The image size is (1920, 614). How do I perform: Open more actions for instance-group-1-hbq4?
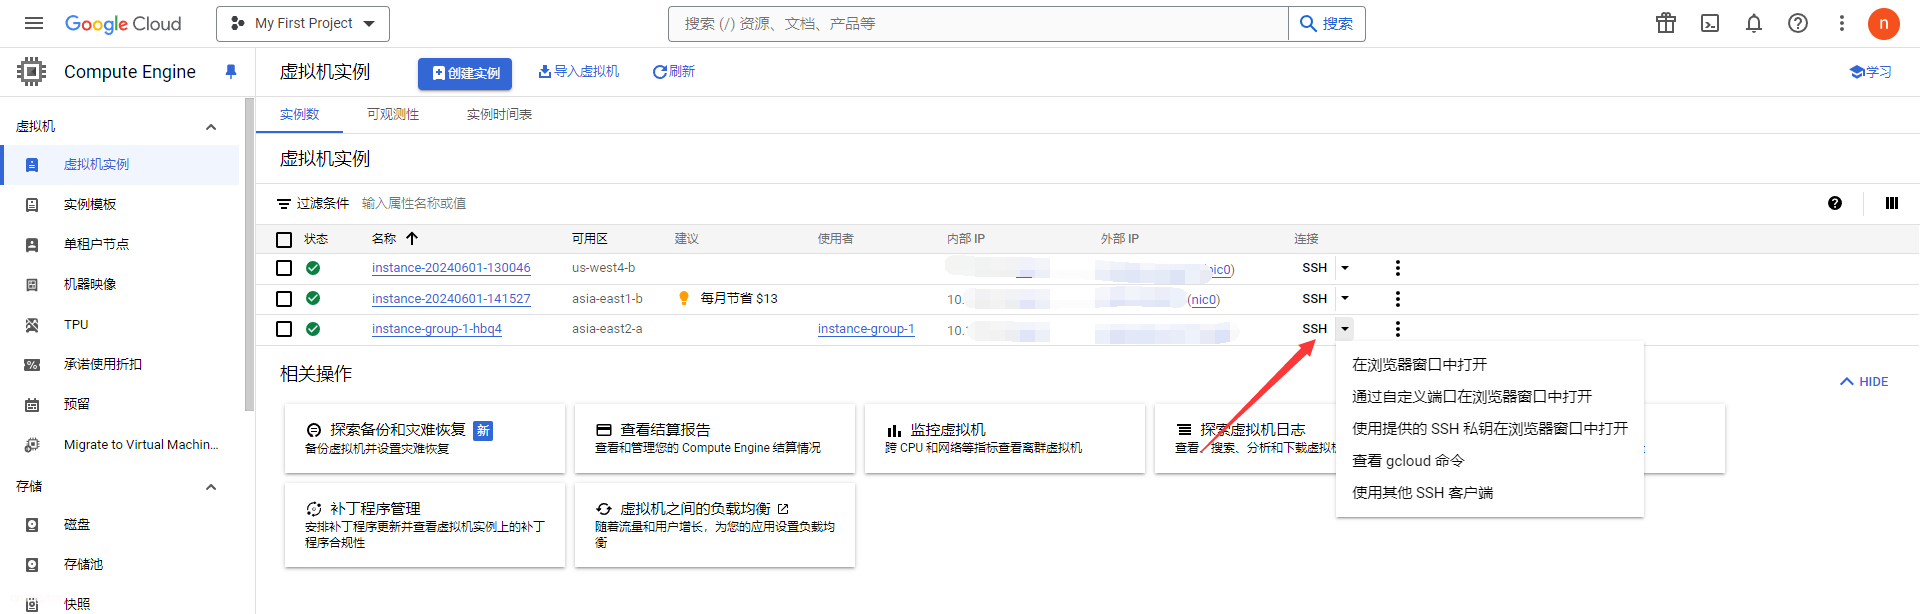pyautogui.click(x=1398, y=329)
